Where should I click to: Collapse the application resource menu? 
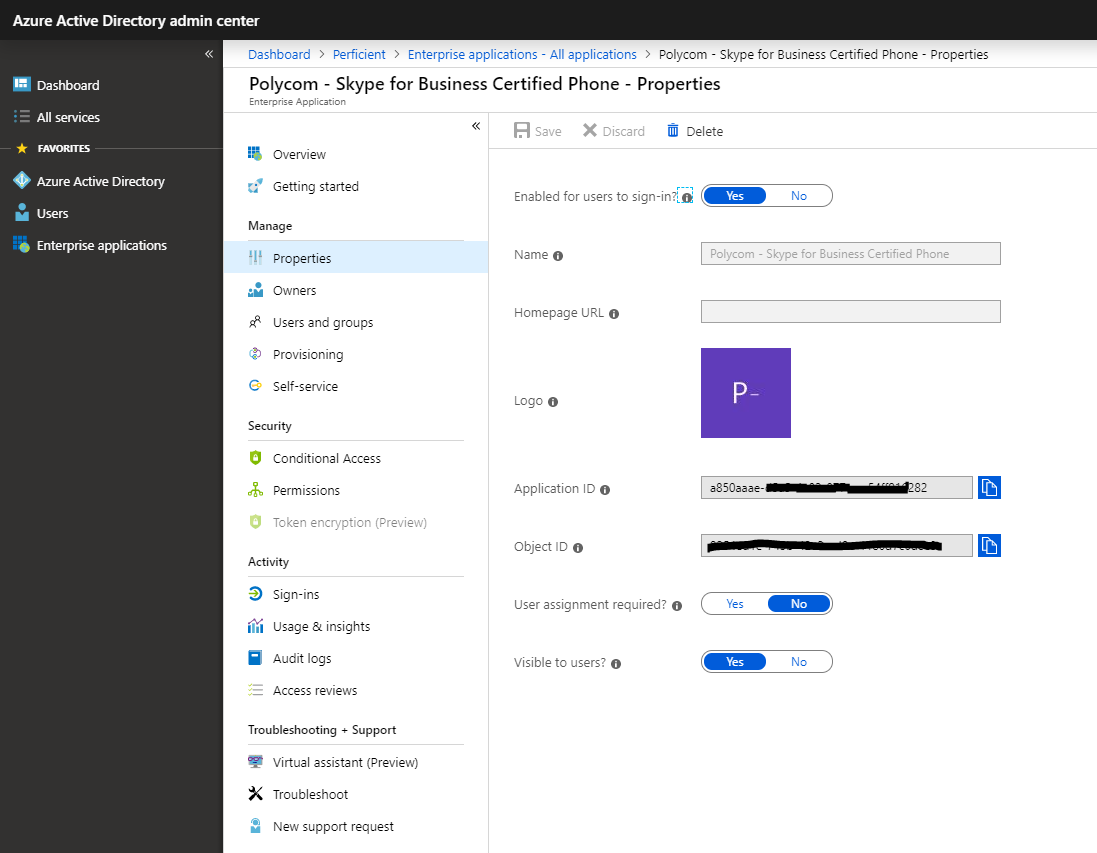pyautogui.click(x=476, y=126)
